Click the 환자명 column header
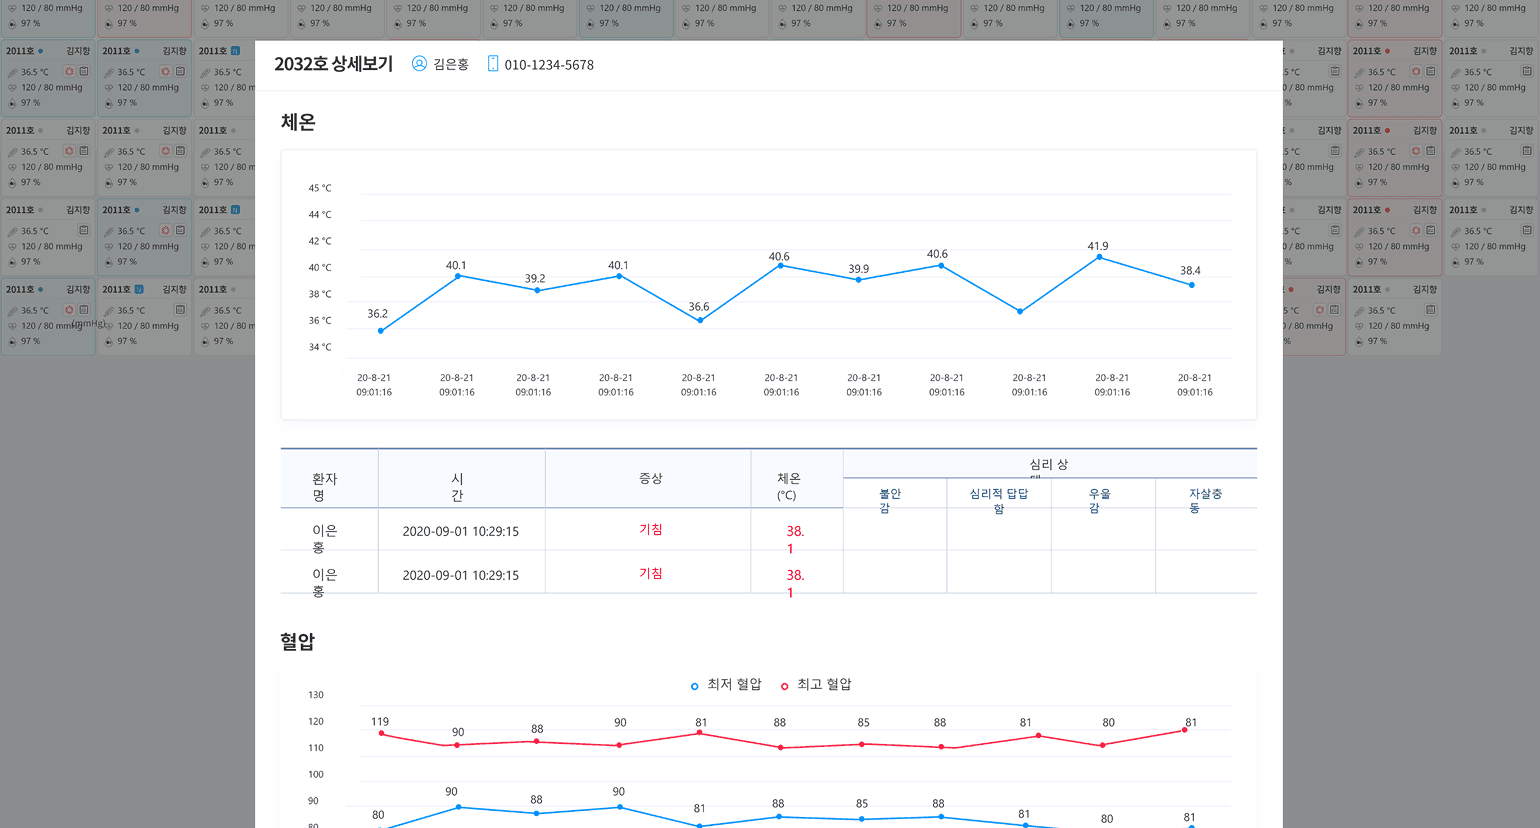Image resolution: width=1540 pixels, height=828 pixels. [324, 487]
